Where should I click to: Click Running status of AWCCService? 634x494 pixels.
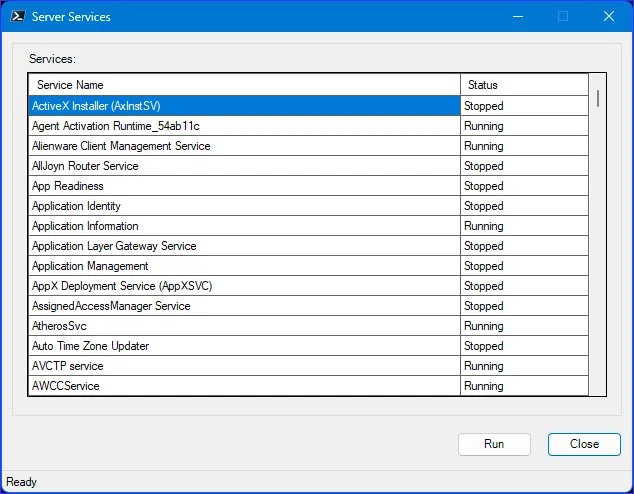pos(524,386)
